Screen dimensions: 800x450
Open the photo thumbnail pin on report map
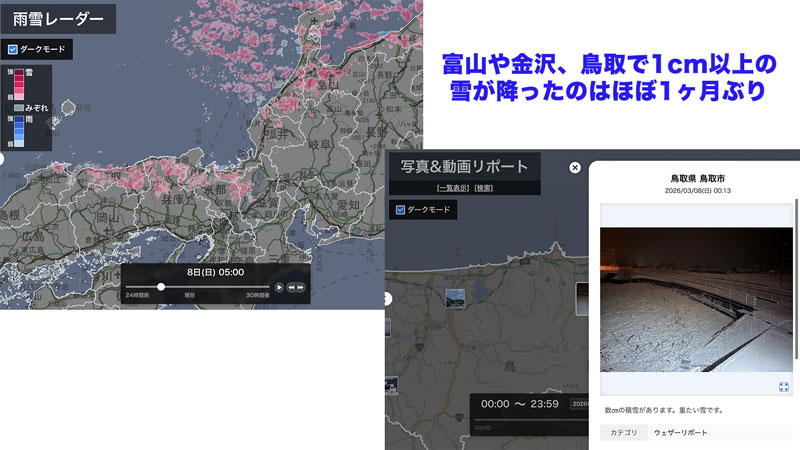tap(455, 297)
